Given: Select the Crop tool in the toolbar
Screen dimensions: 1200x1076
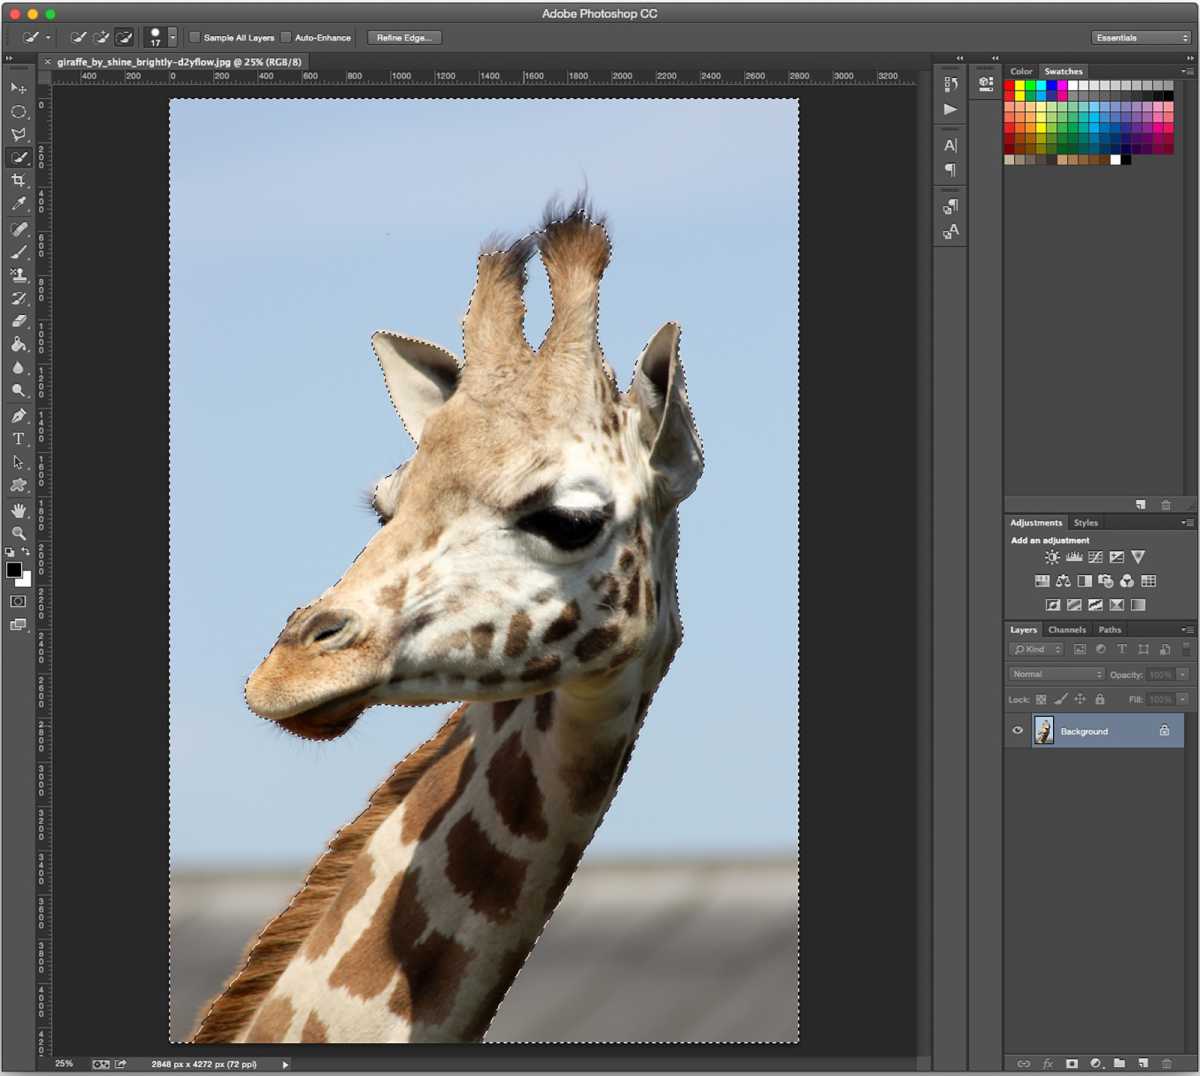Looking at the screenshot, I should tap(17, 180).
